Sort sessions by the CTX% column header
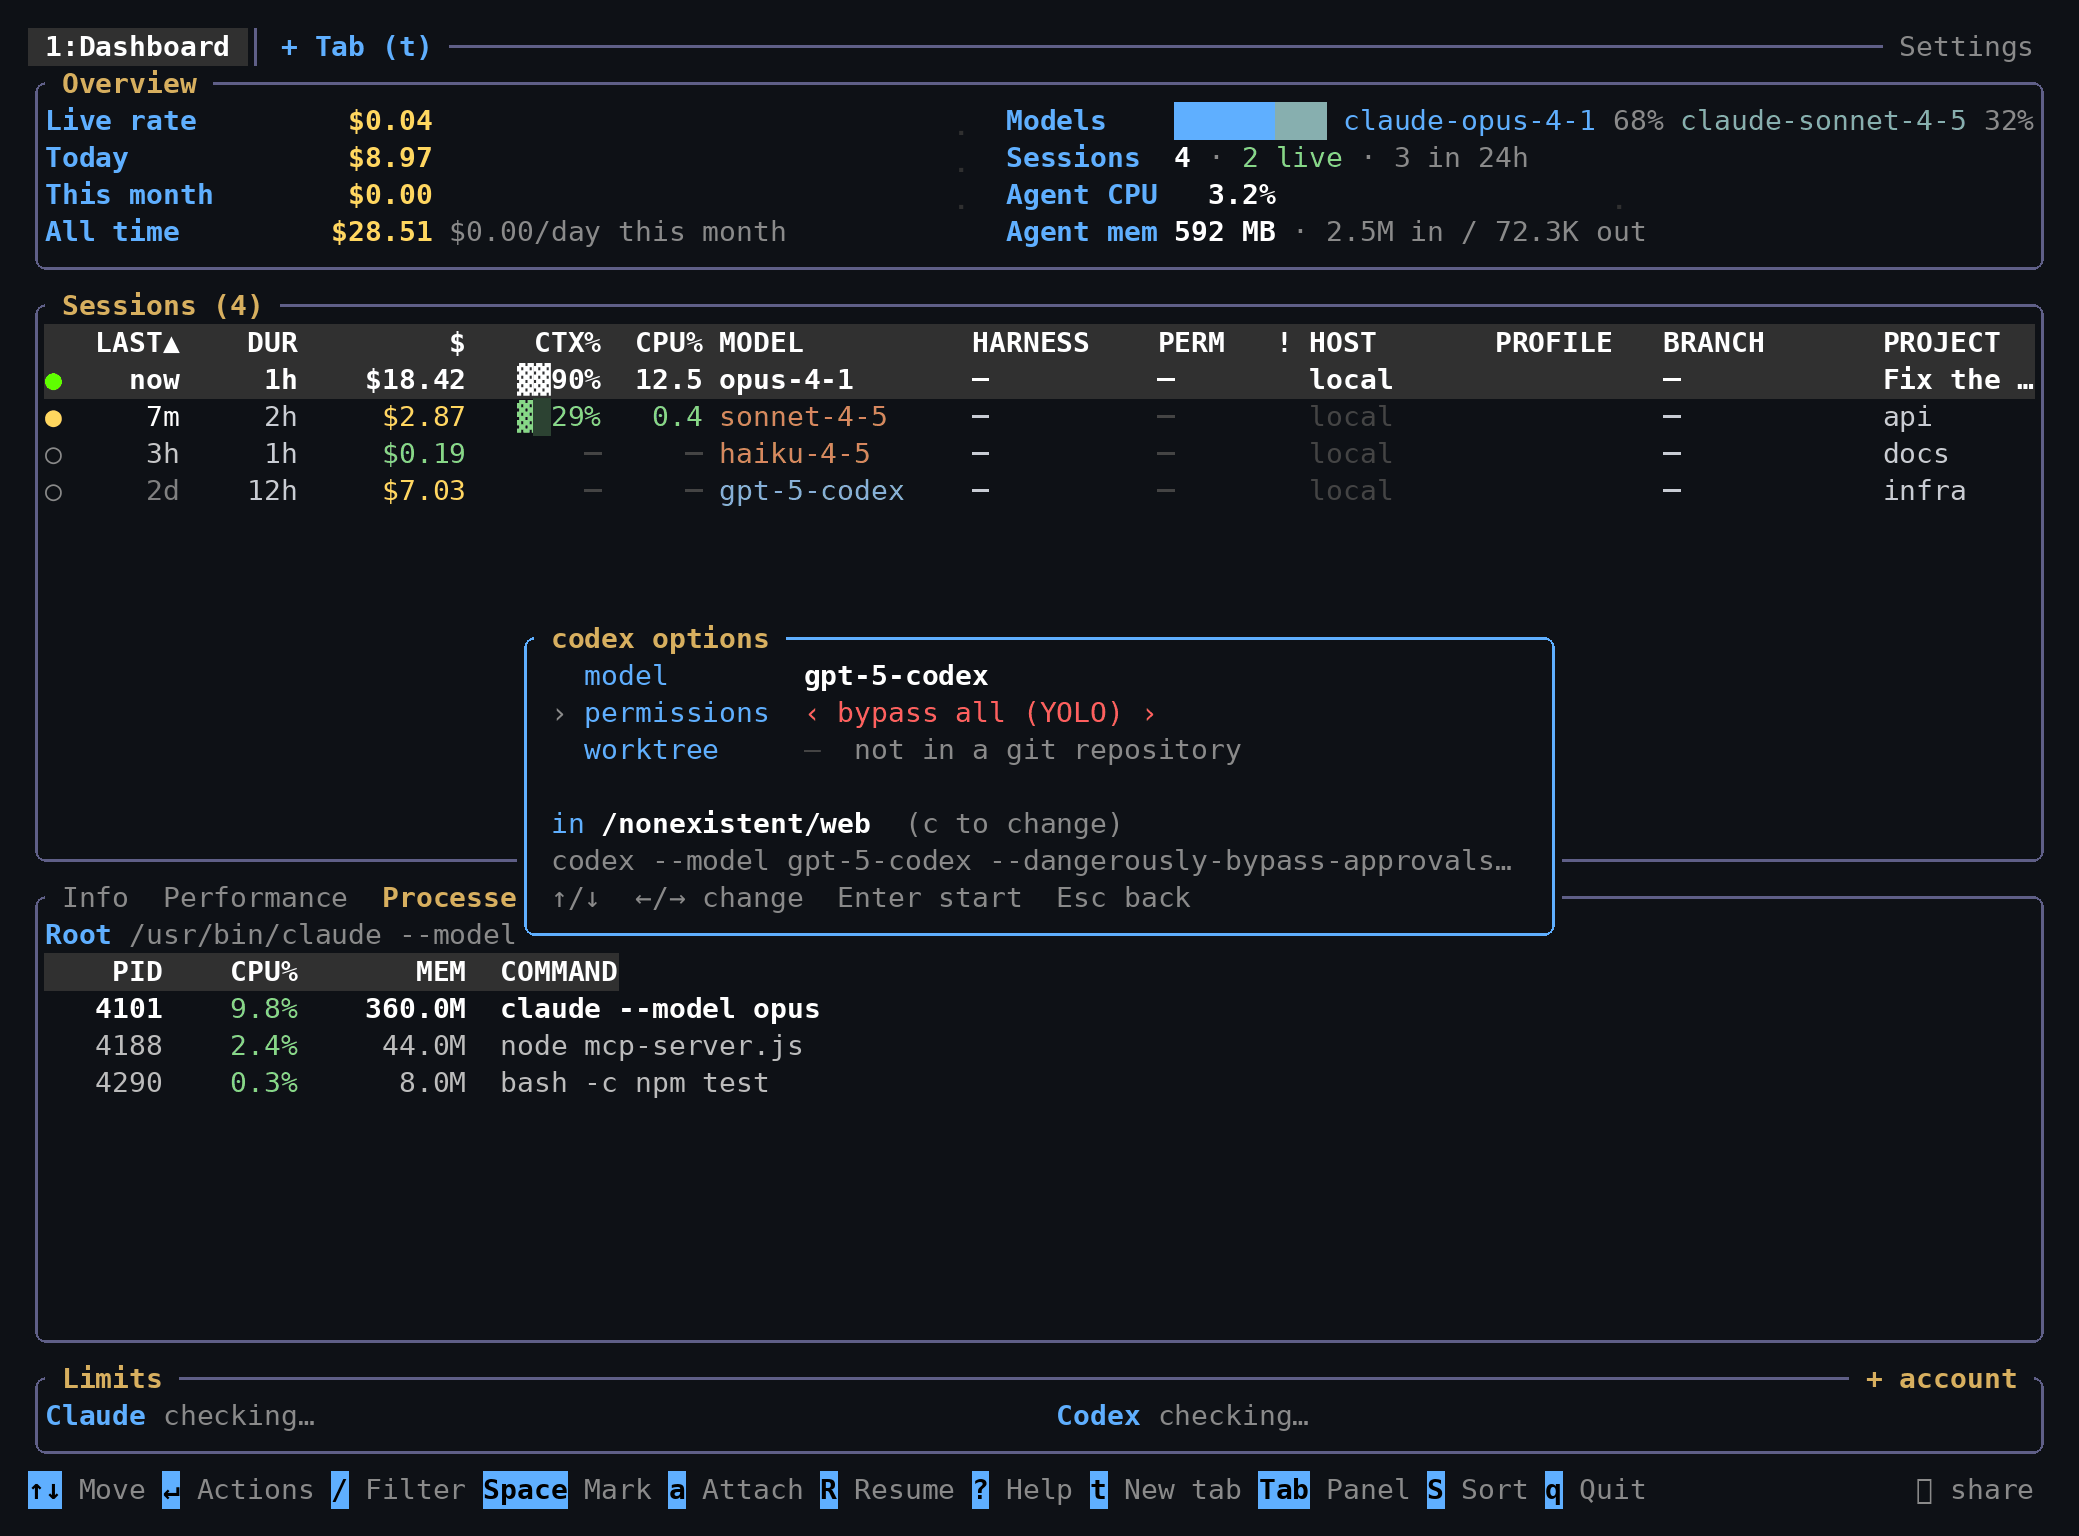 567,343
